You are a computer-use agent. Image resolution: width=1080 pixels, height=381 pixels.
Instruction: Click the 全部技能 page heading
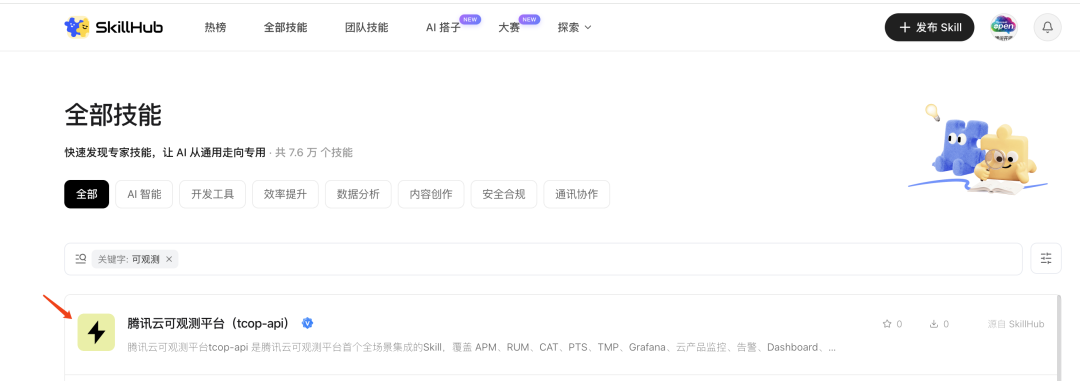tap(113, 115)
